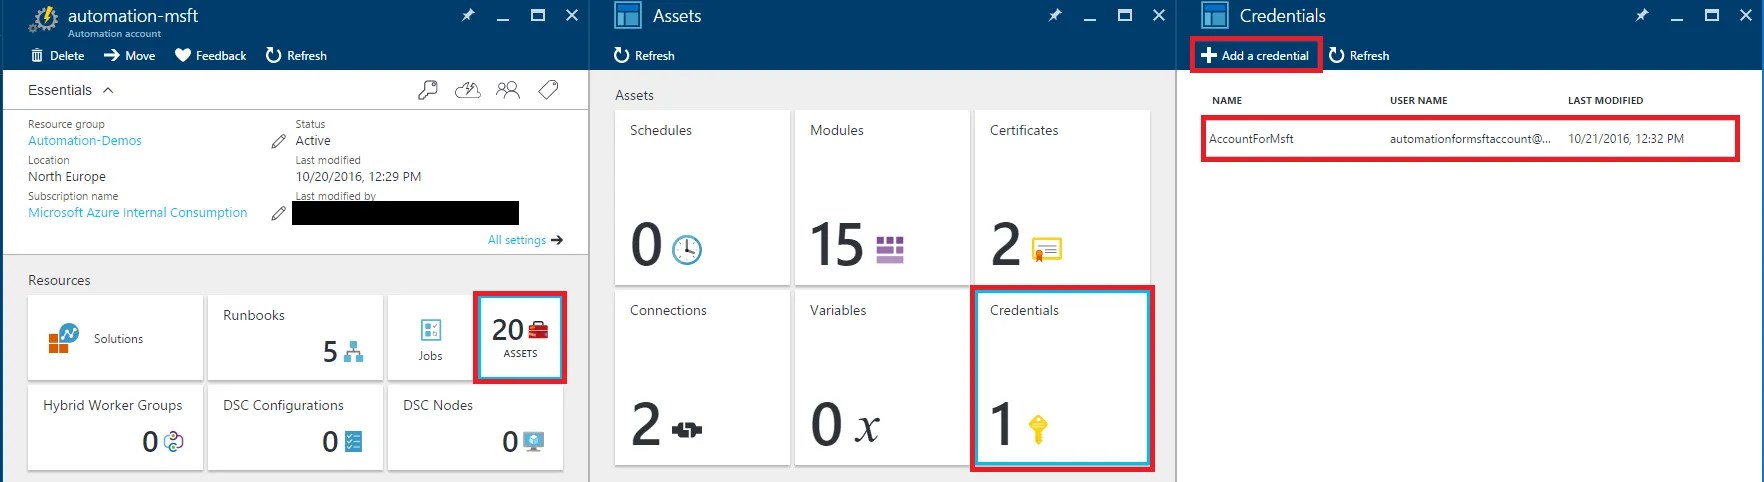Click the Jobs checklist icon
The height and width of the screenshot is (482, 1764).
431,330
